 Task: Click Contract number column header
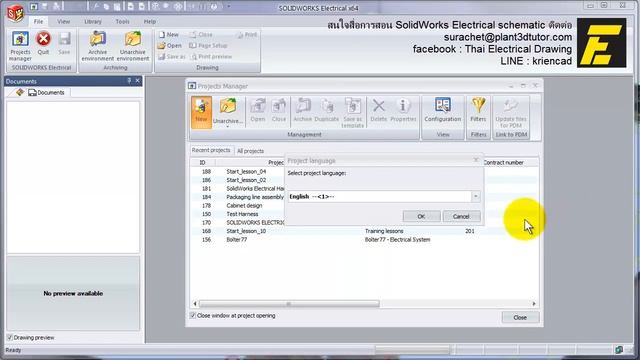click(503, 162)
